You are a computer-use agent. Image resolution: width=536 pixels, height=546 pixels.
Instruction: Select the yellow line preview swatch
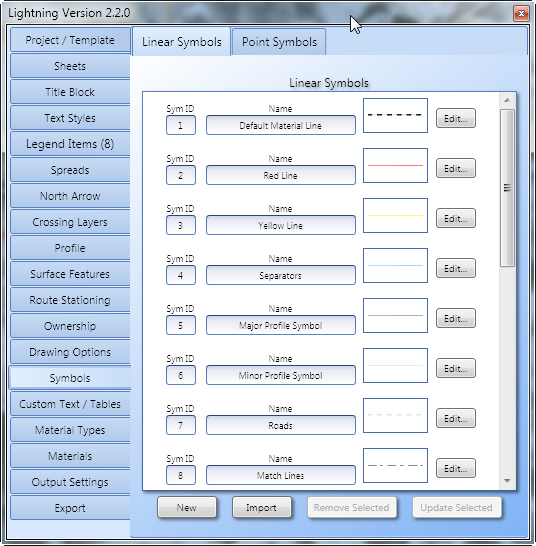pyautogui.click(x=395, y=216)
